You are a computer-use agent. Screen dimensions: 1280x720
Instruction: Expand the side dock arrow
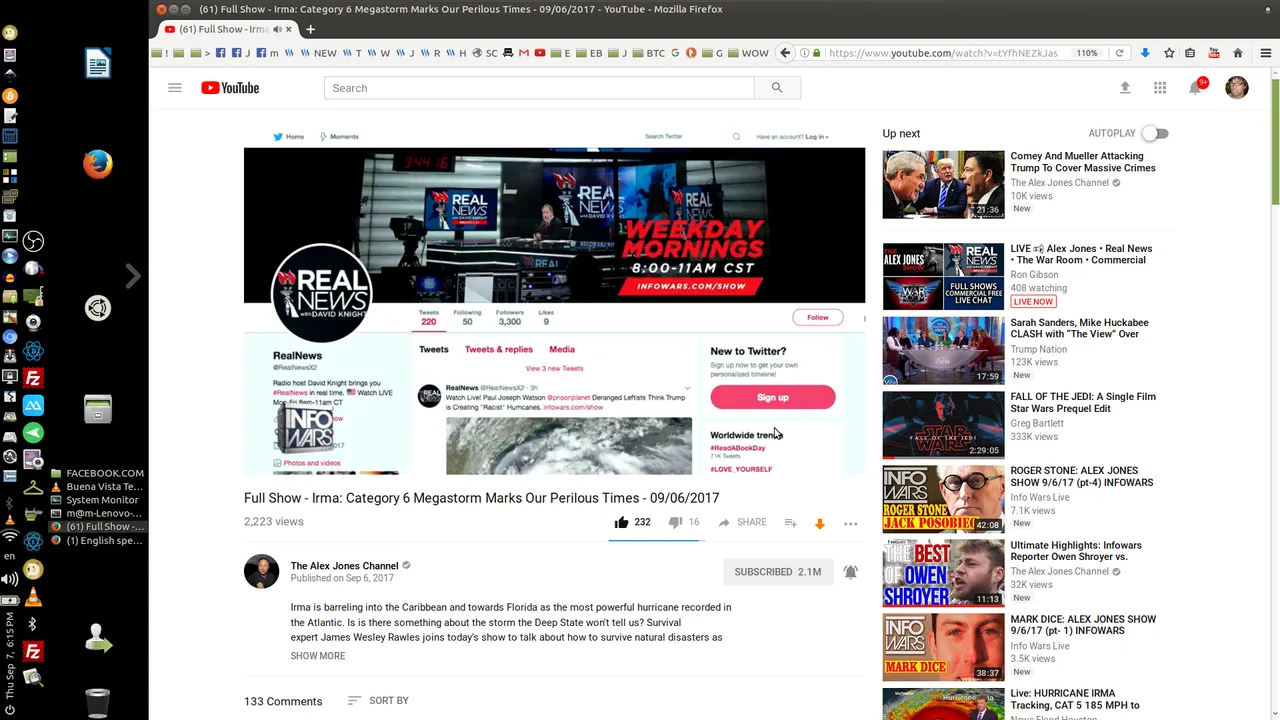pos(133,276)
